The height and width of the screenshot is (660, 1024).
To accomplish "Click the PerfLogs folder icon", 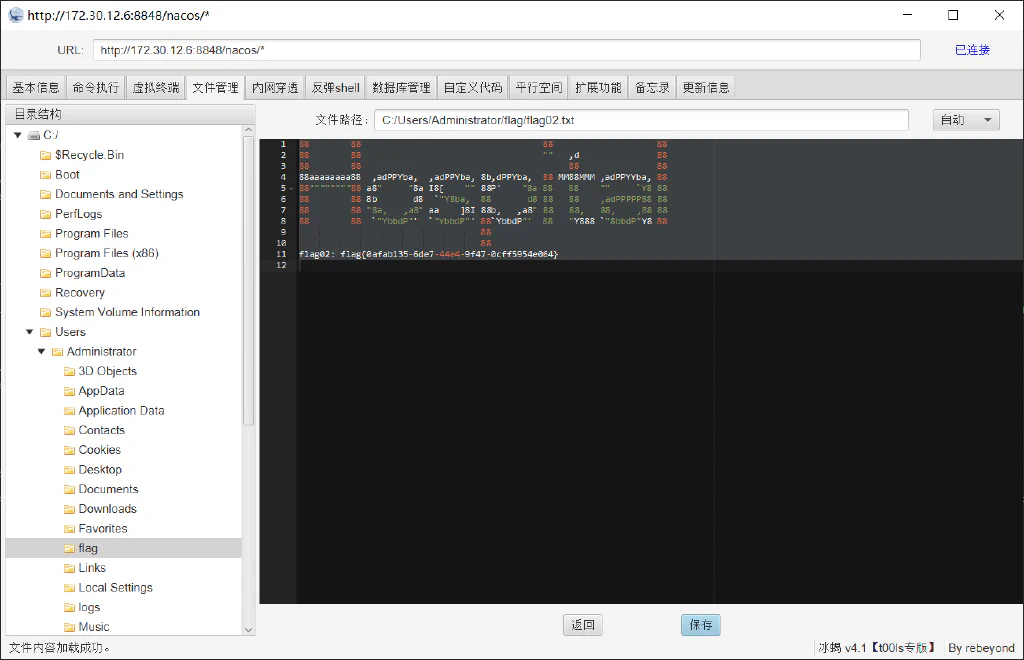I will coord(45,214).
